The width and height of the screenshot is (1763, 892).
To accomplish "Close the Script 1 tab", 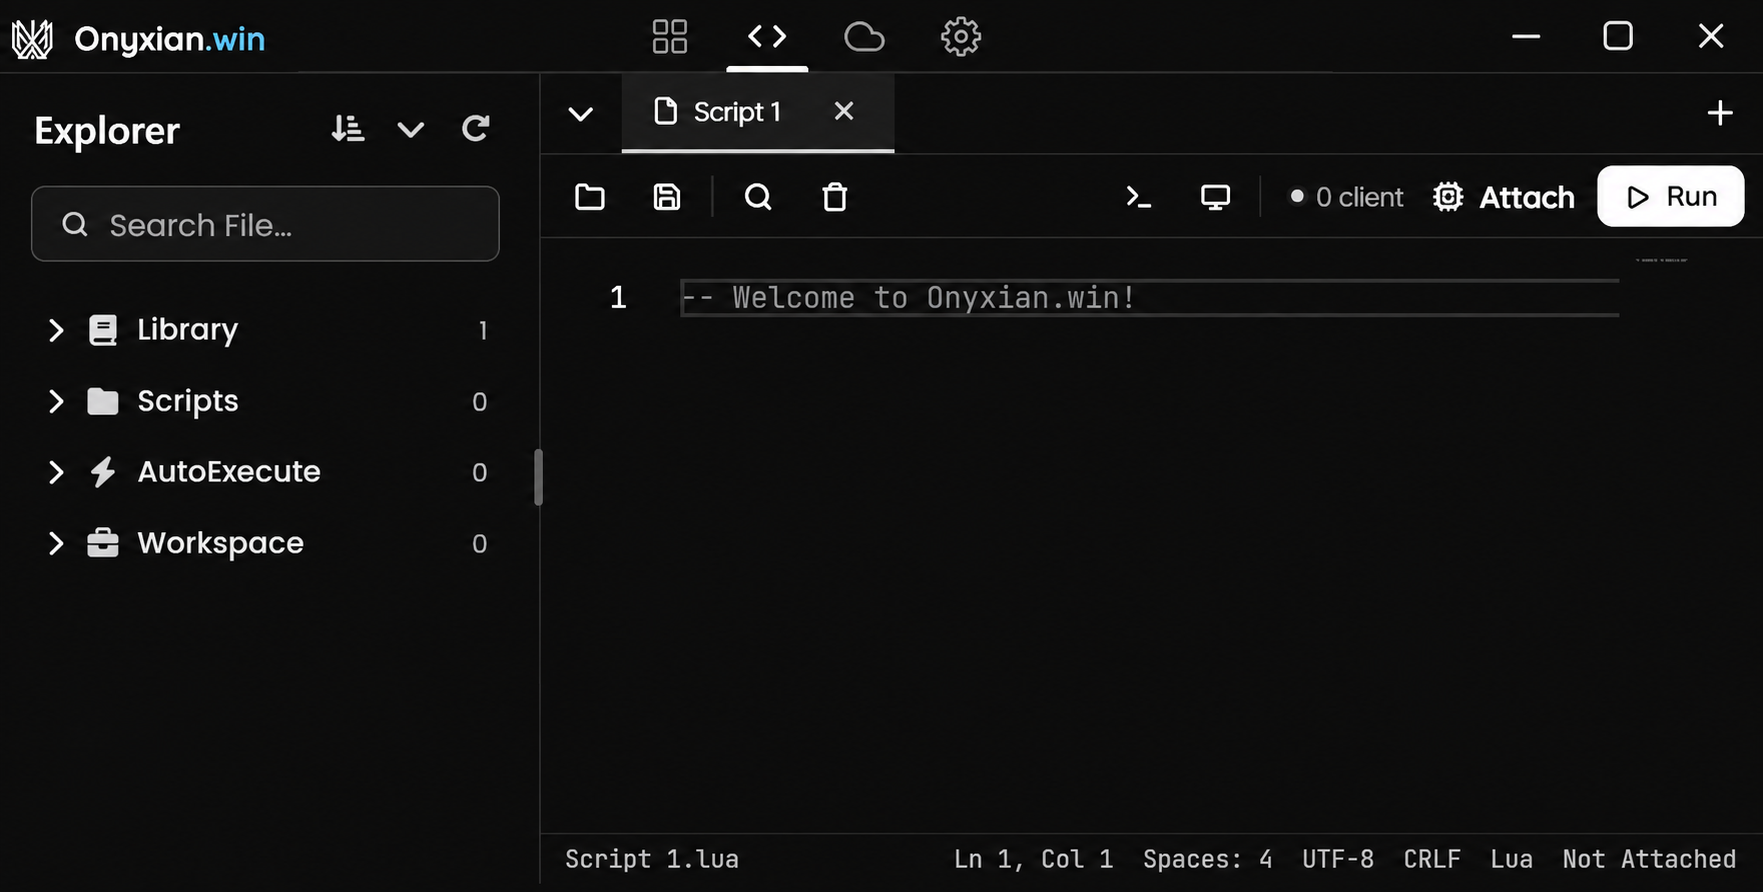I will [x=844, y=111].
